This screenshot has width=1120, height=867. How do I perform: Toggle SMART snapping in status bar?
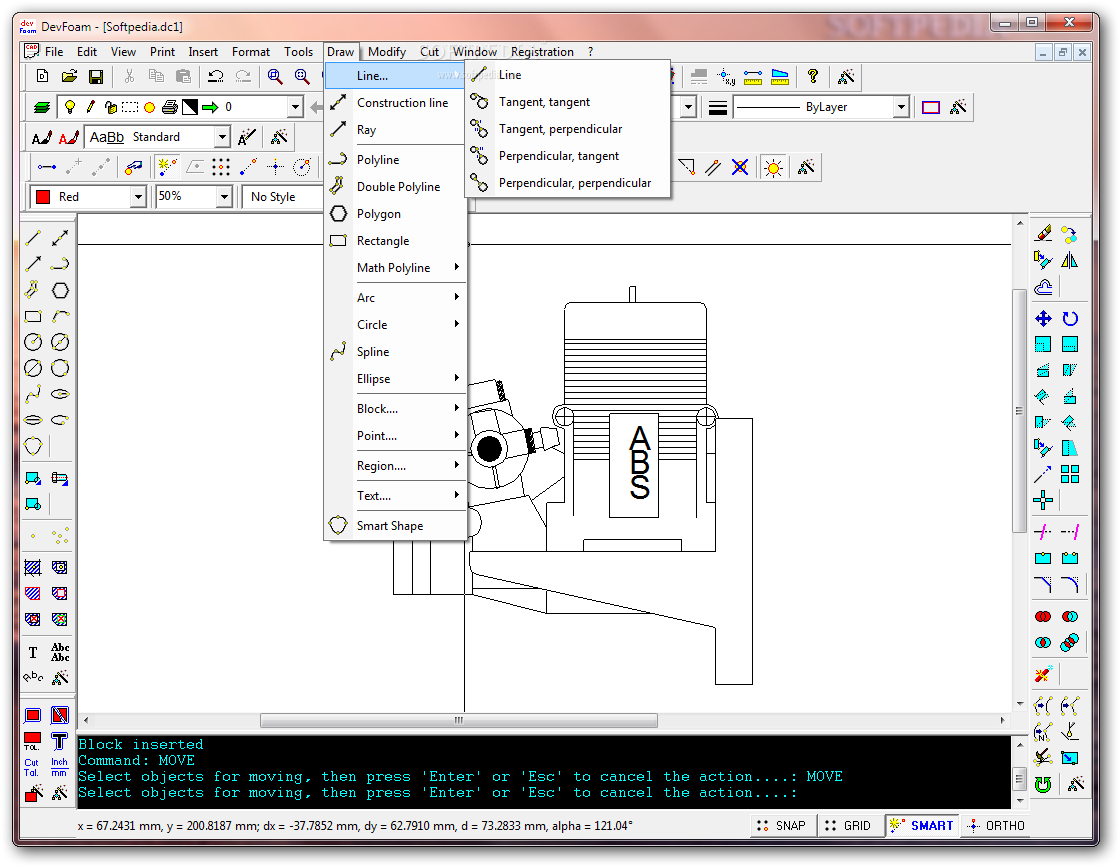click(x=921, y=826)
